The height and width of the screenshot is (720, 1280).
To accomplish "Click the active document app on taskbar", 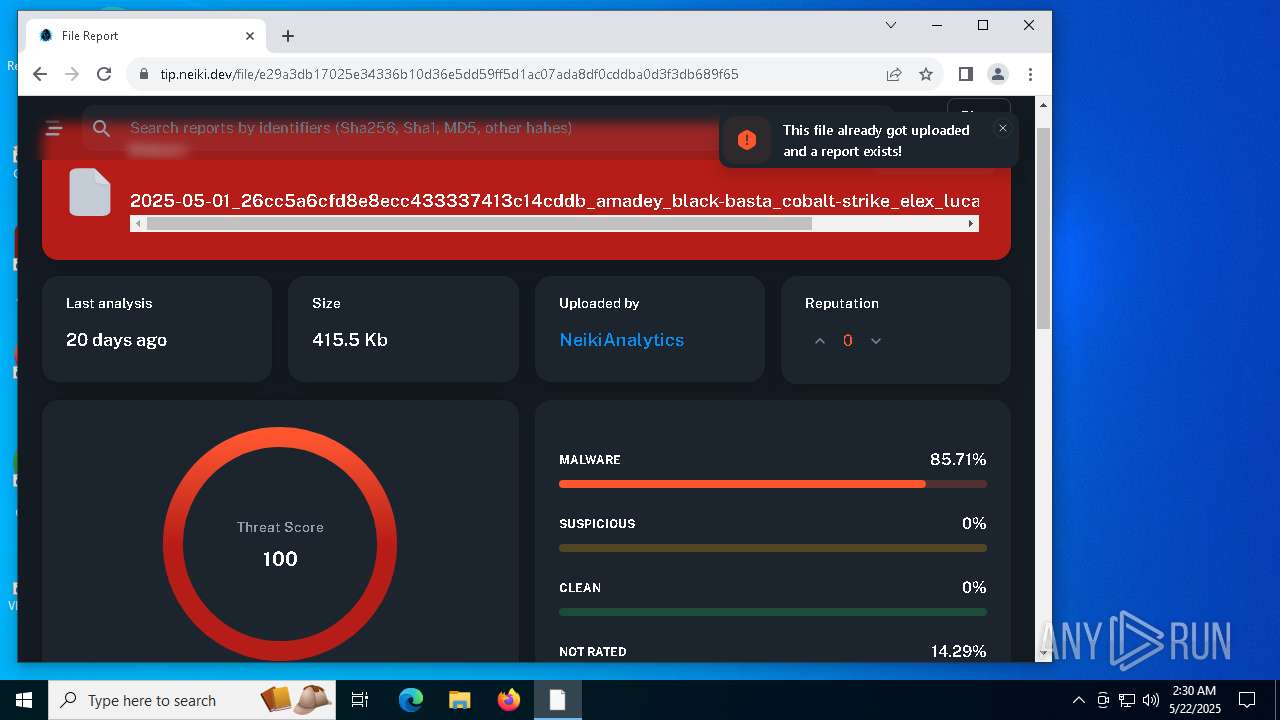I will [x=558, y=700].
